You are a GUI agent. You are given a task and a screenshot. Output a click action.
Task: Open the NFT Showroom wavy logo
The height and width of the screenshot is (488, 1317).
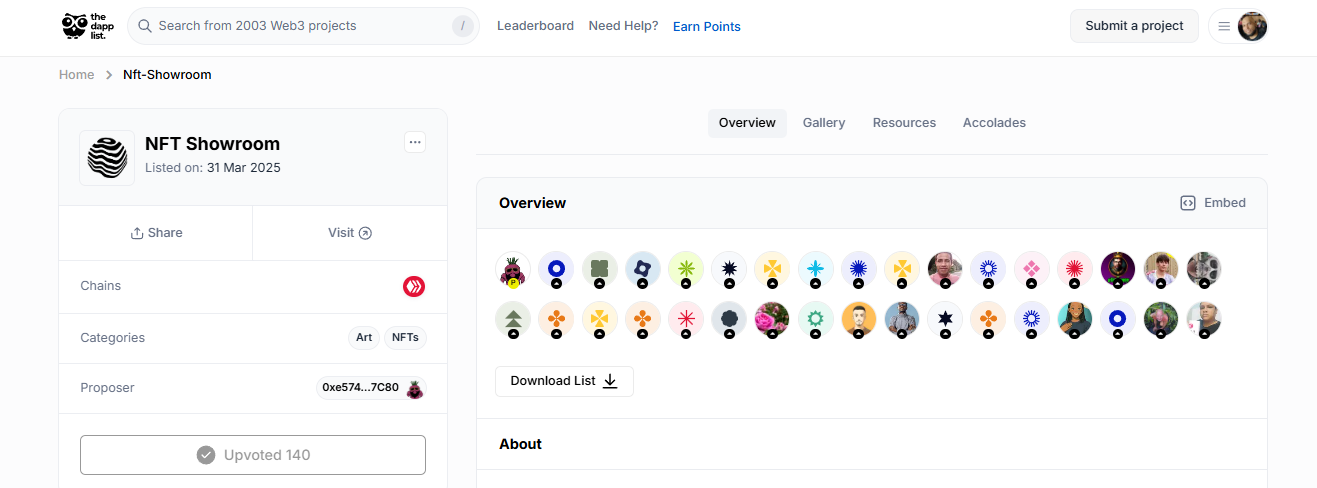click(x=107, y=158)
